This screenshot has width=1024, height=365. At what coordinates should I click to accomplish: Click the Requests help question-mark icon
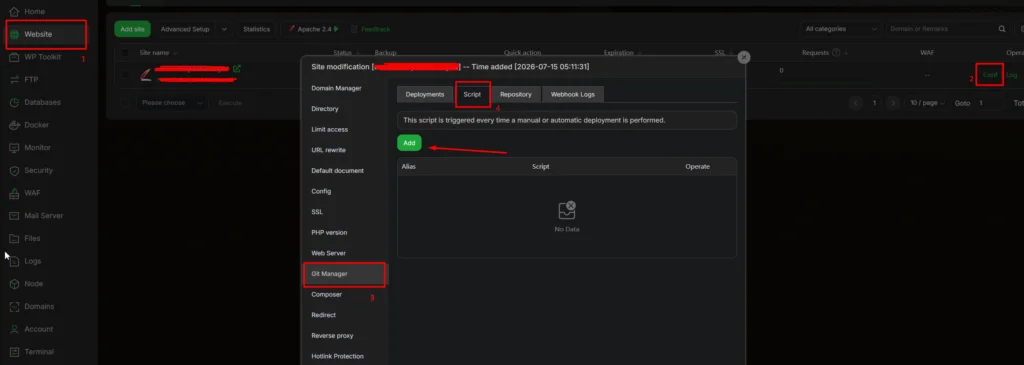[836, 52]
